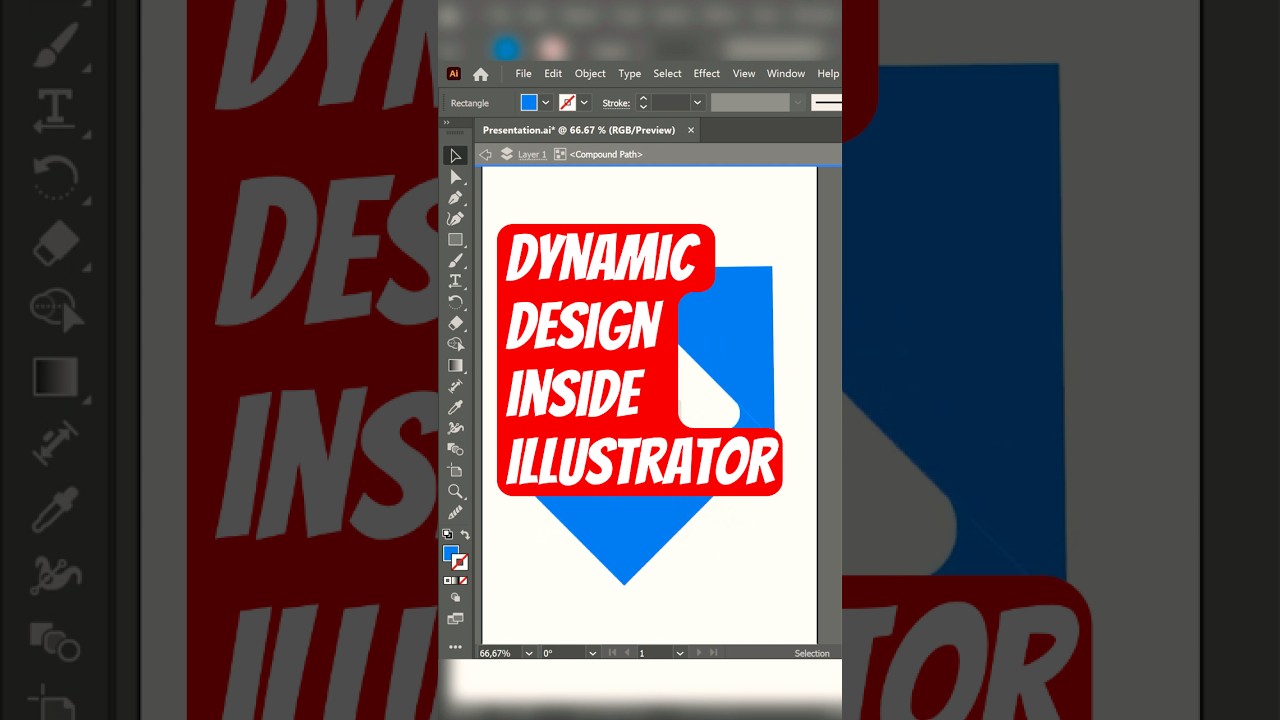Screen dimensions: 1280x720
Task: Set the toolbar color mode to Gradient
Action: point(455,580)
